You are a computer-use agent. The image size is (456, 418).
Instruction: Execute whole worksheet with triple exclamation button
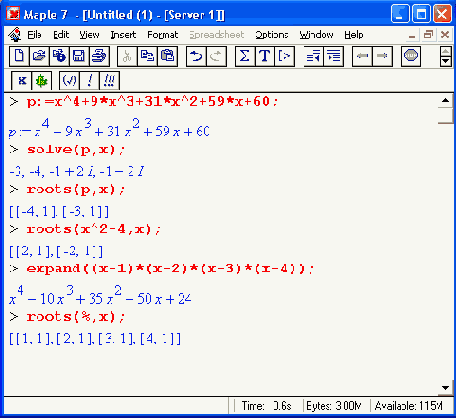click(x=109, y=80)
